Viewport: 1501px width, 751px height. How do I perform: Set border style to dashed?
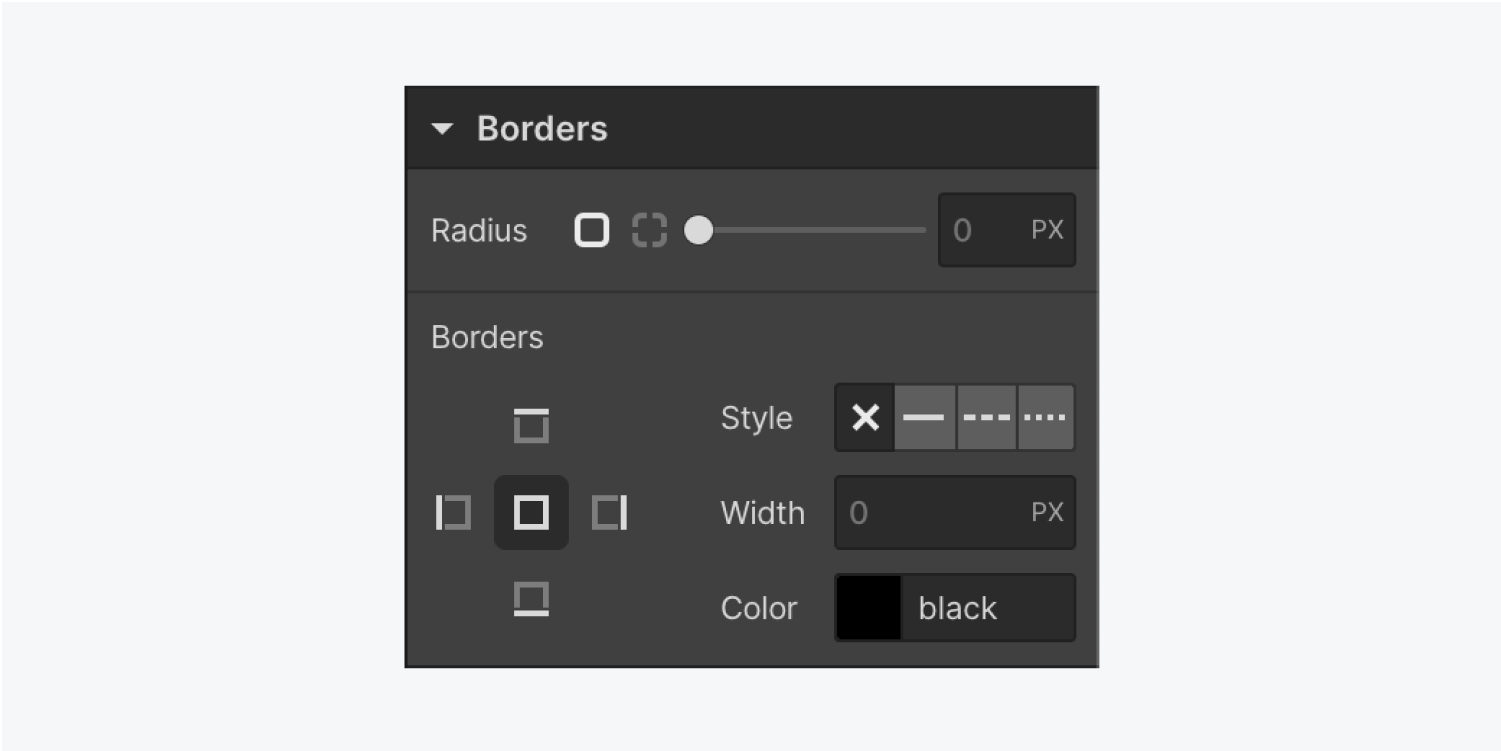[987, 417]
